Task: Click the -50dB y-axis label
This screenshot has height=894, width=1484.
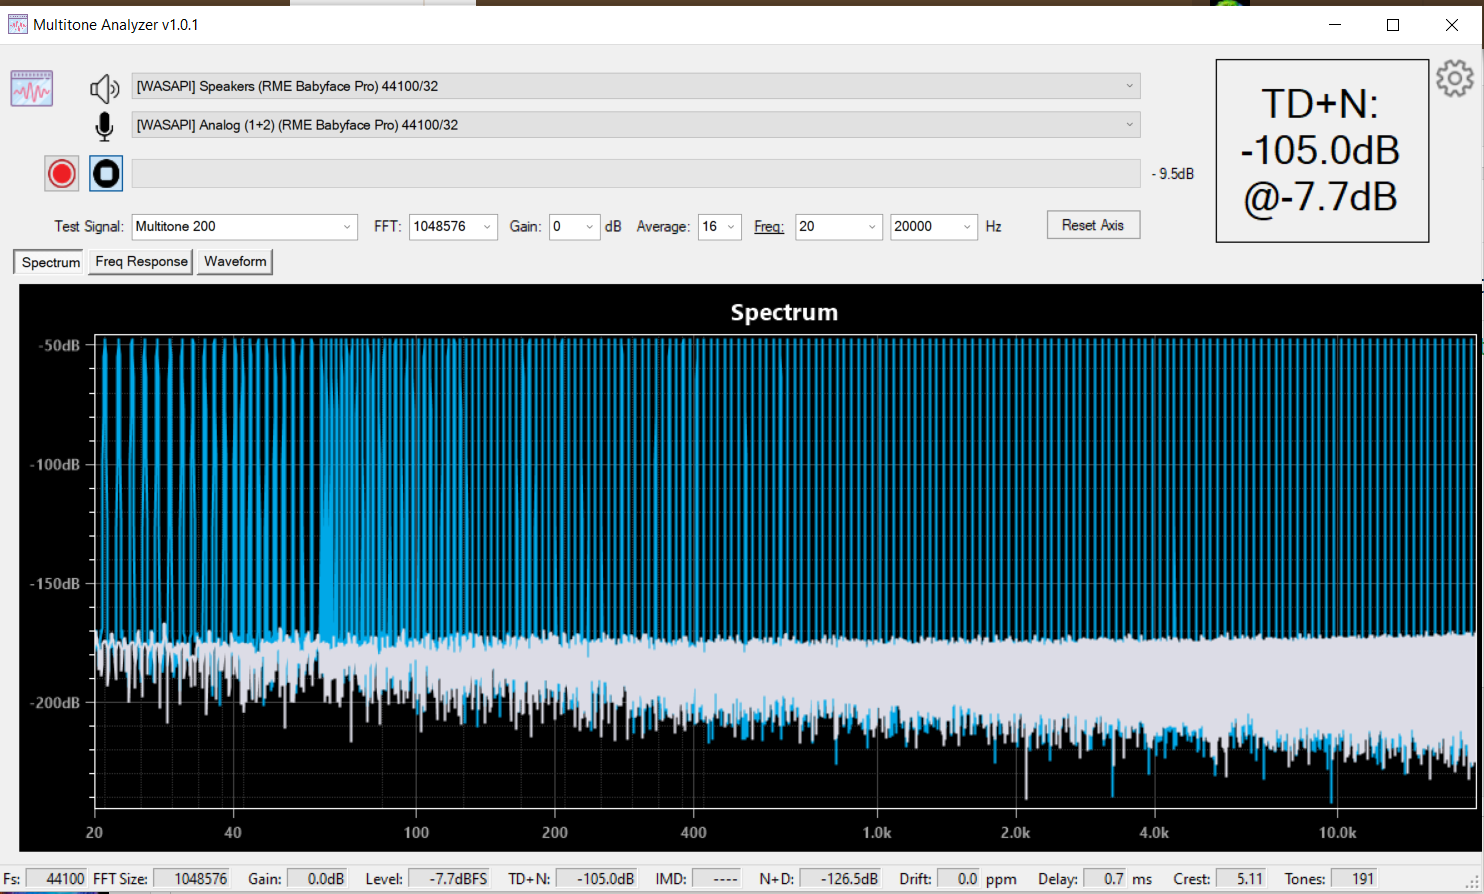Action: 59,346
